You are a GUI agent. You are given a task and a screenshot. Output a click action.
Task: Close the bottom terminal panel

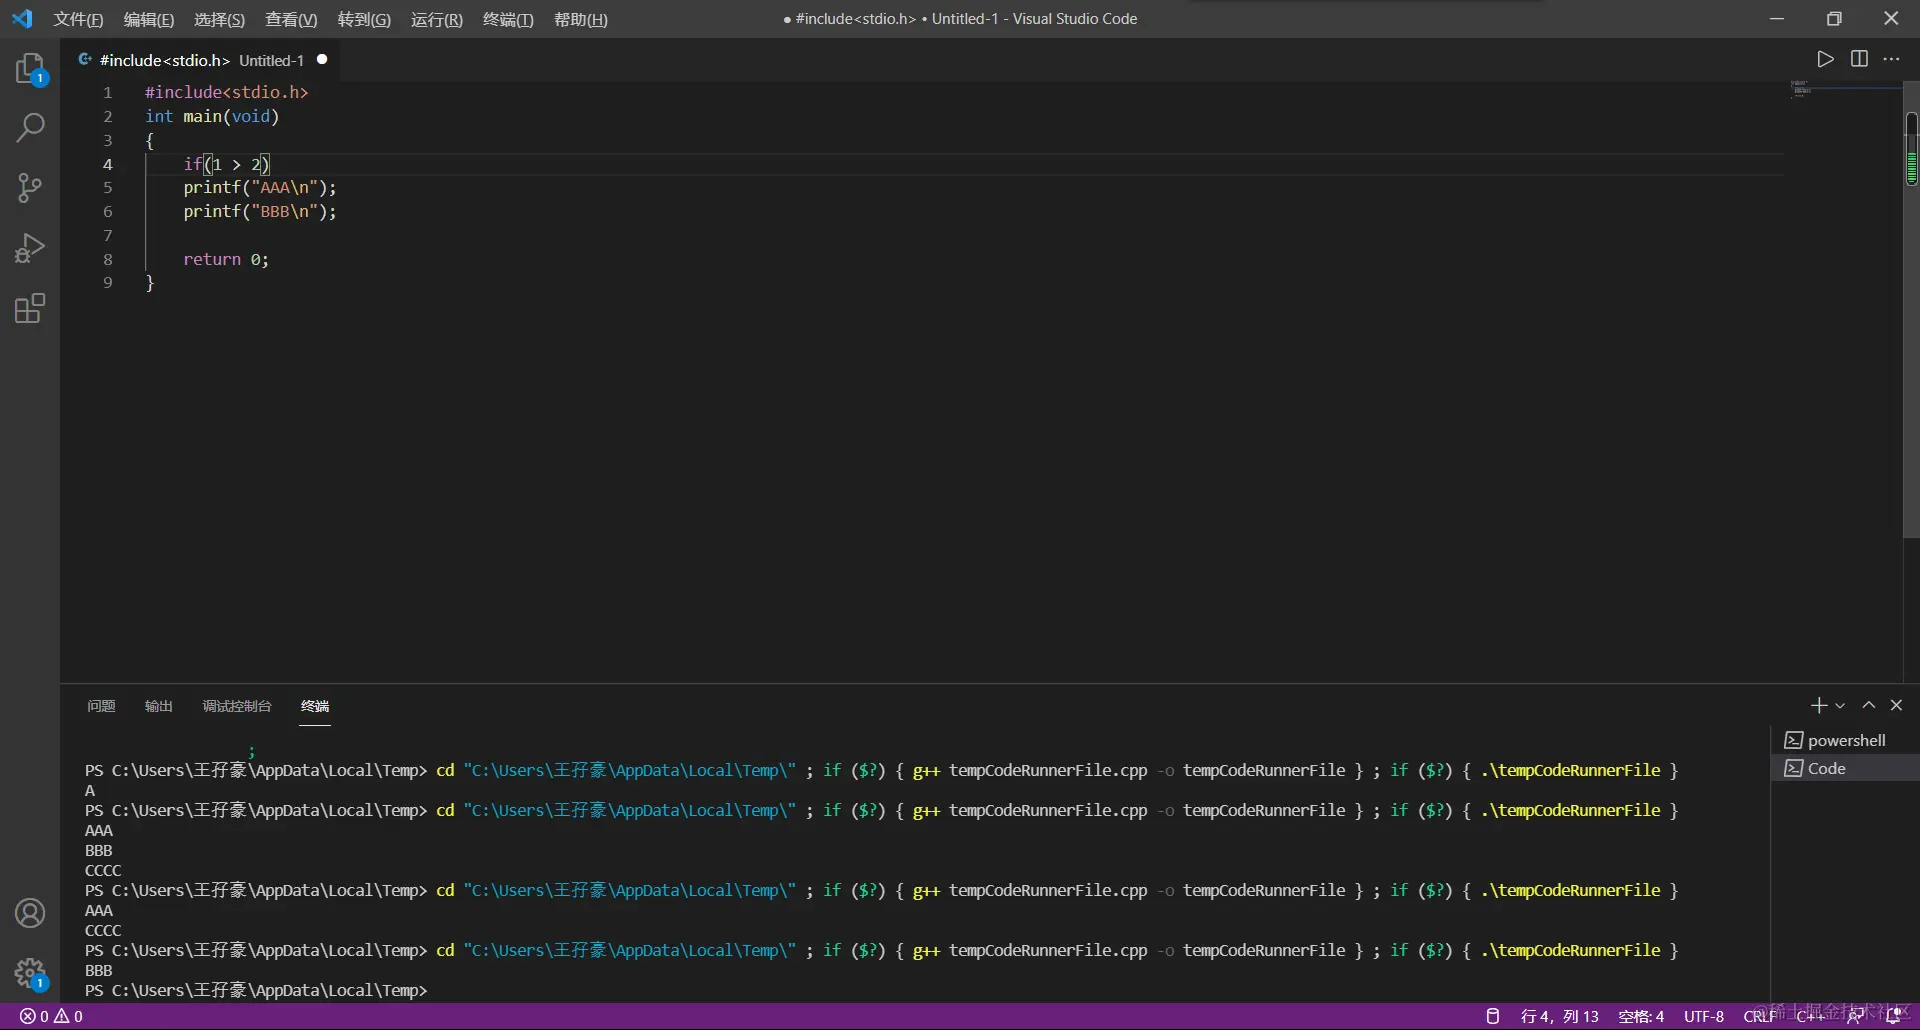pyautogui.click(x=1896, y=705)
